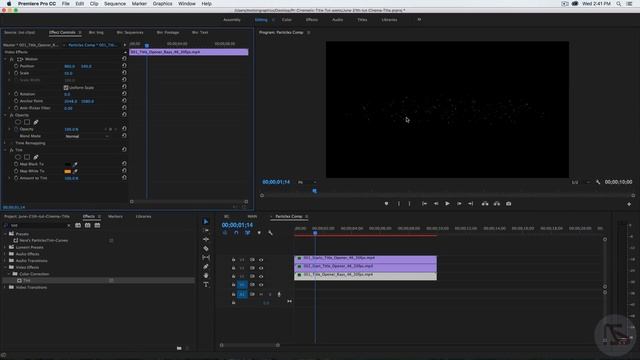
Task: Step forward one frame in Program monitor
Action: pyautogui.click(x=459, y=204)
